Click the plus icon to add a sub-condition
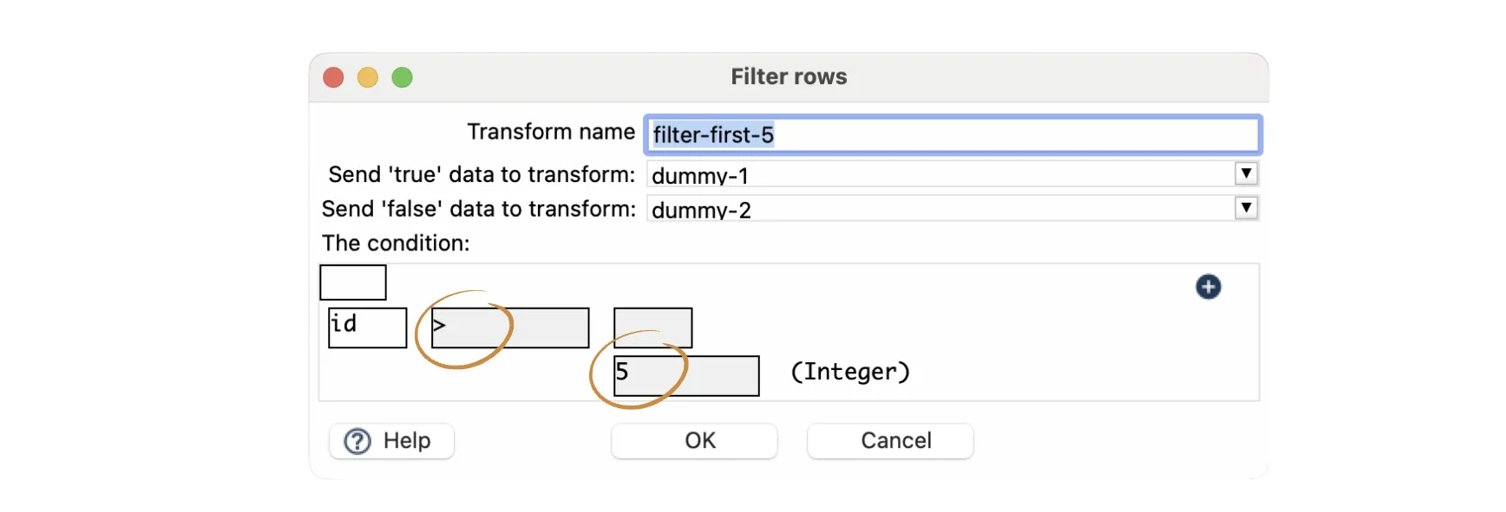1506x512 pixels. coord(1208,288)
